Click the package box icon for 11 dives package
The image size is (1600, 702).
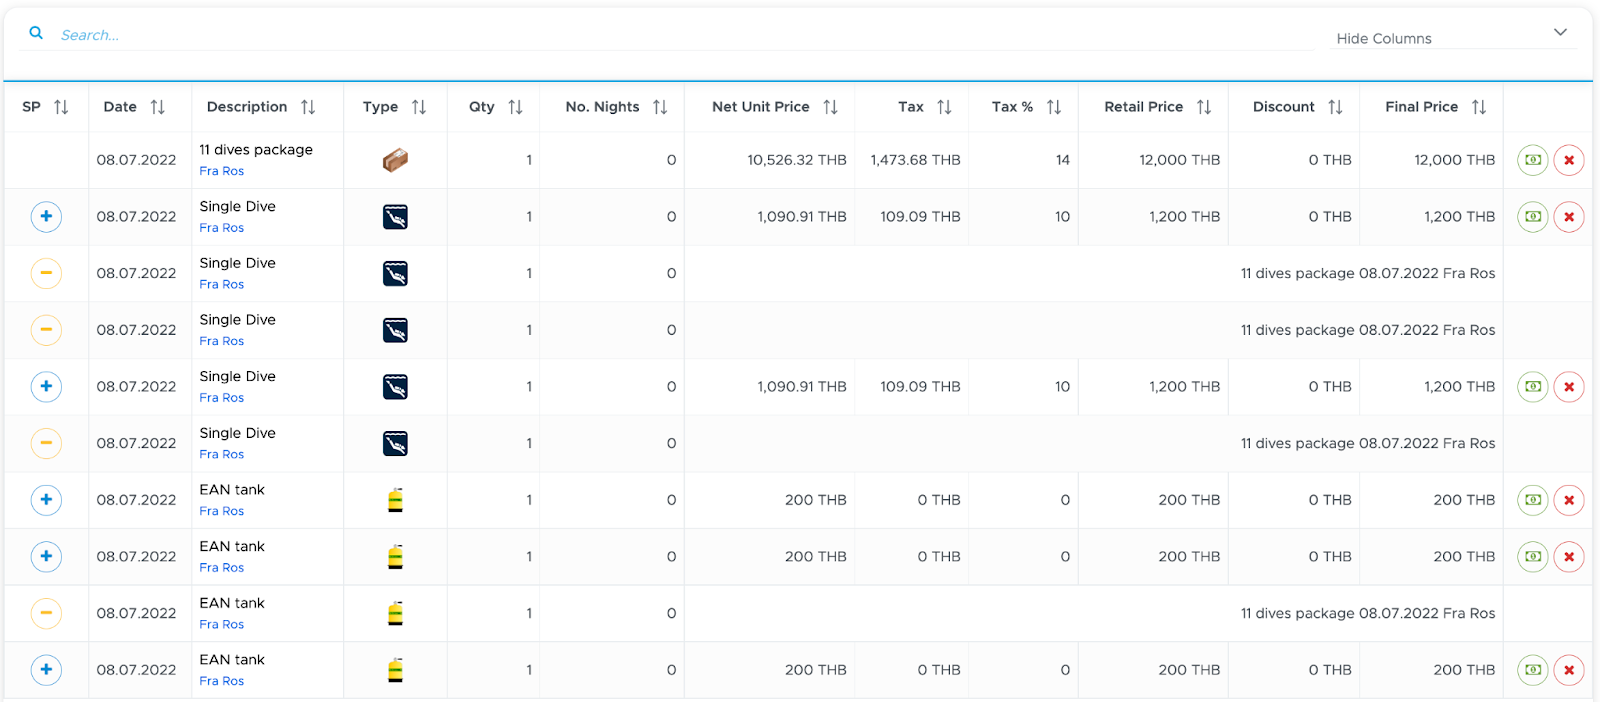pos(395,160)
